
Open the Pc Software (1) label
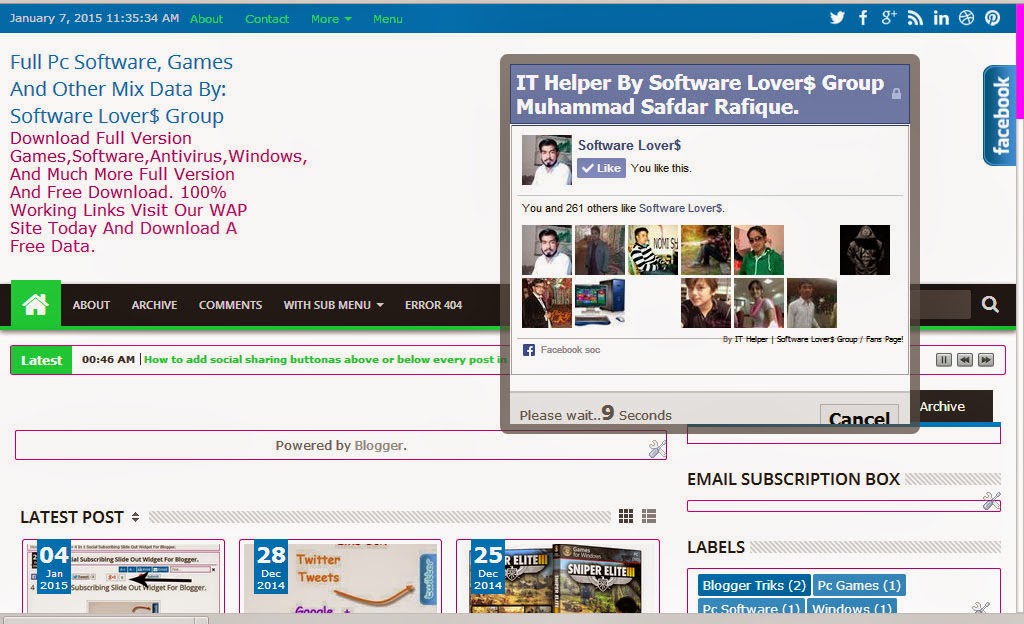[x=751, y=608]
